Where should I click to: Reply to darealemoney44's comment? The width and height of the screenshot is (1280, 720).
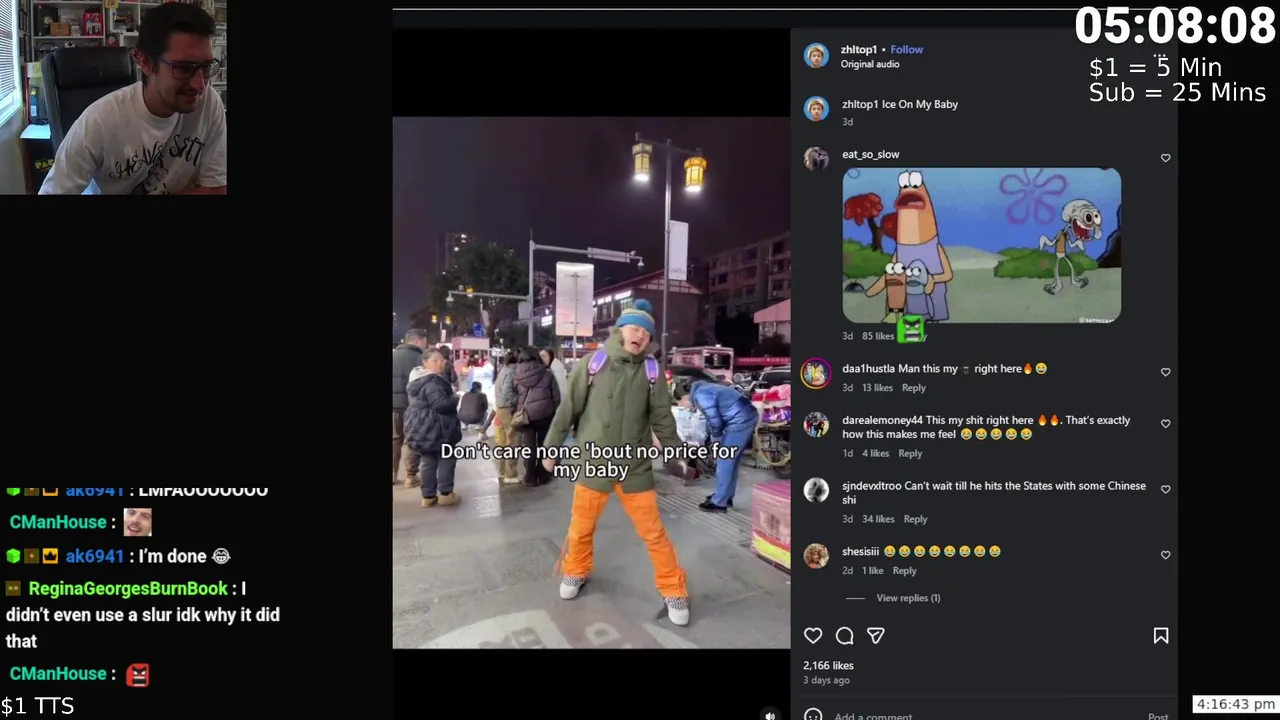point(910,453)
